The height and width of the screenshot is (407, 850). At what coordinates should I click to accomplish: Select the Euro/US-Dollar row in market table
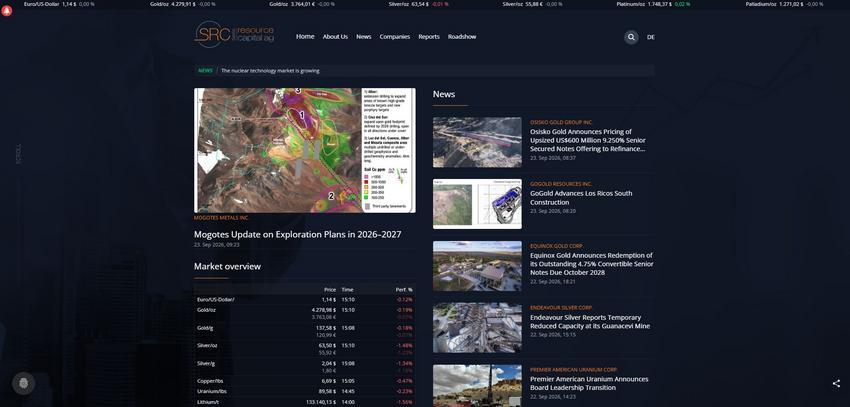click(305, 299)
